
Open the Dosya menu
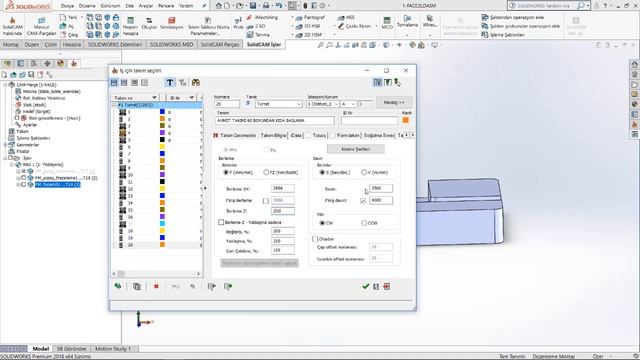[x=67, y=6]
